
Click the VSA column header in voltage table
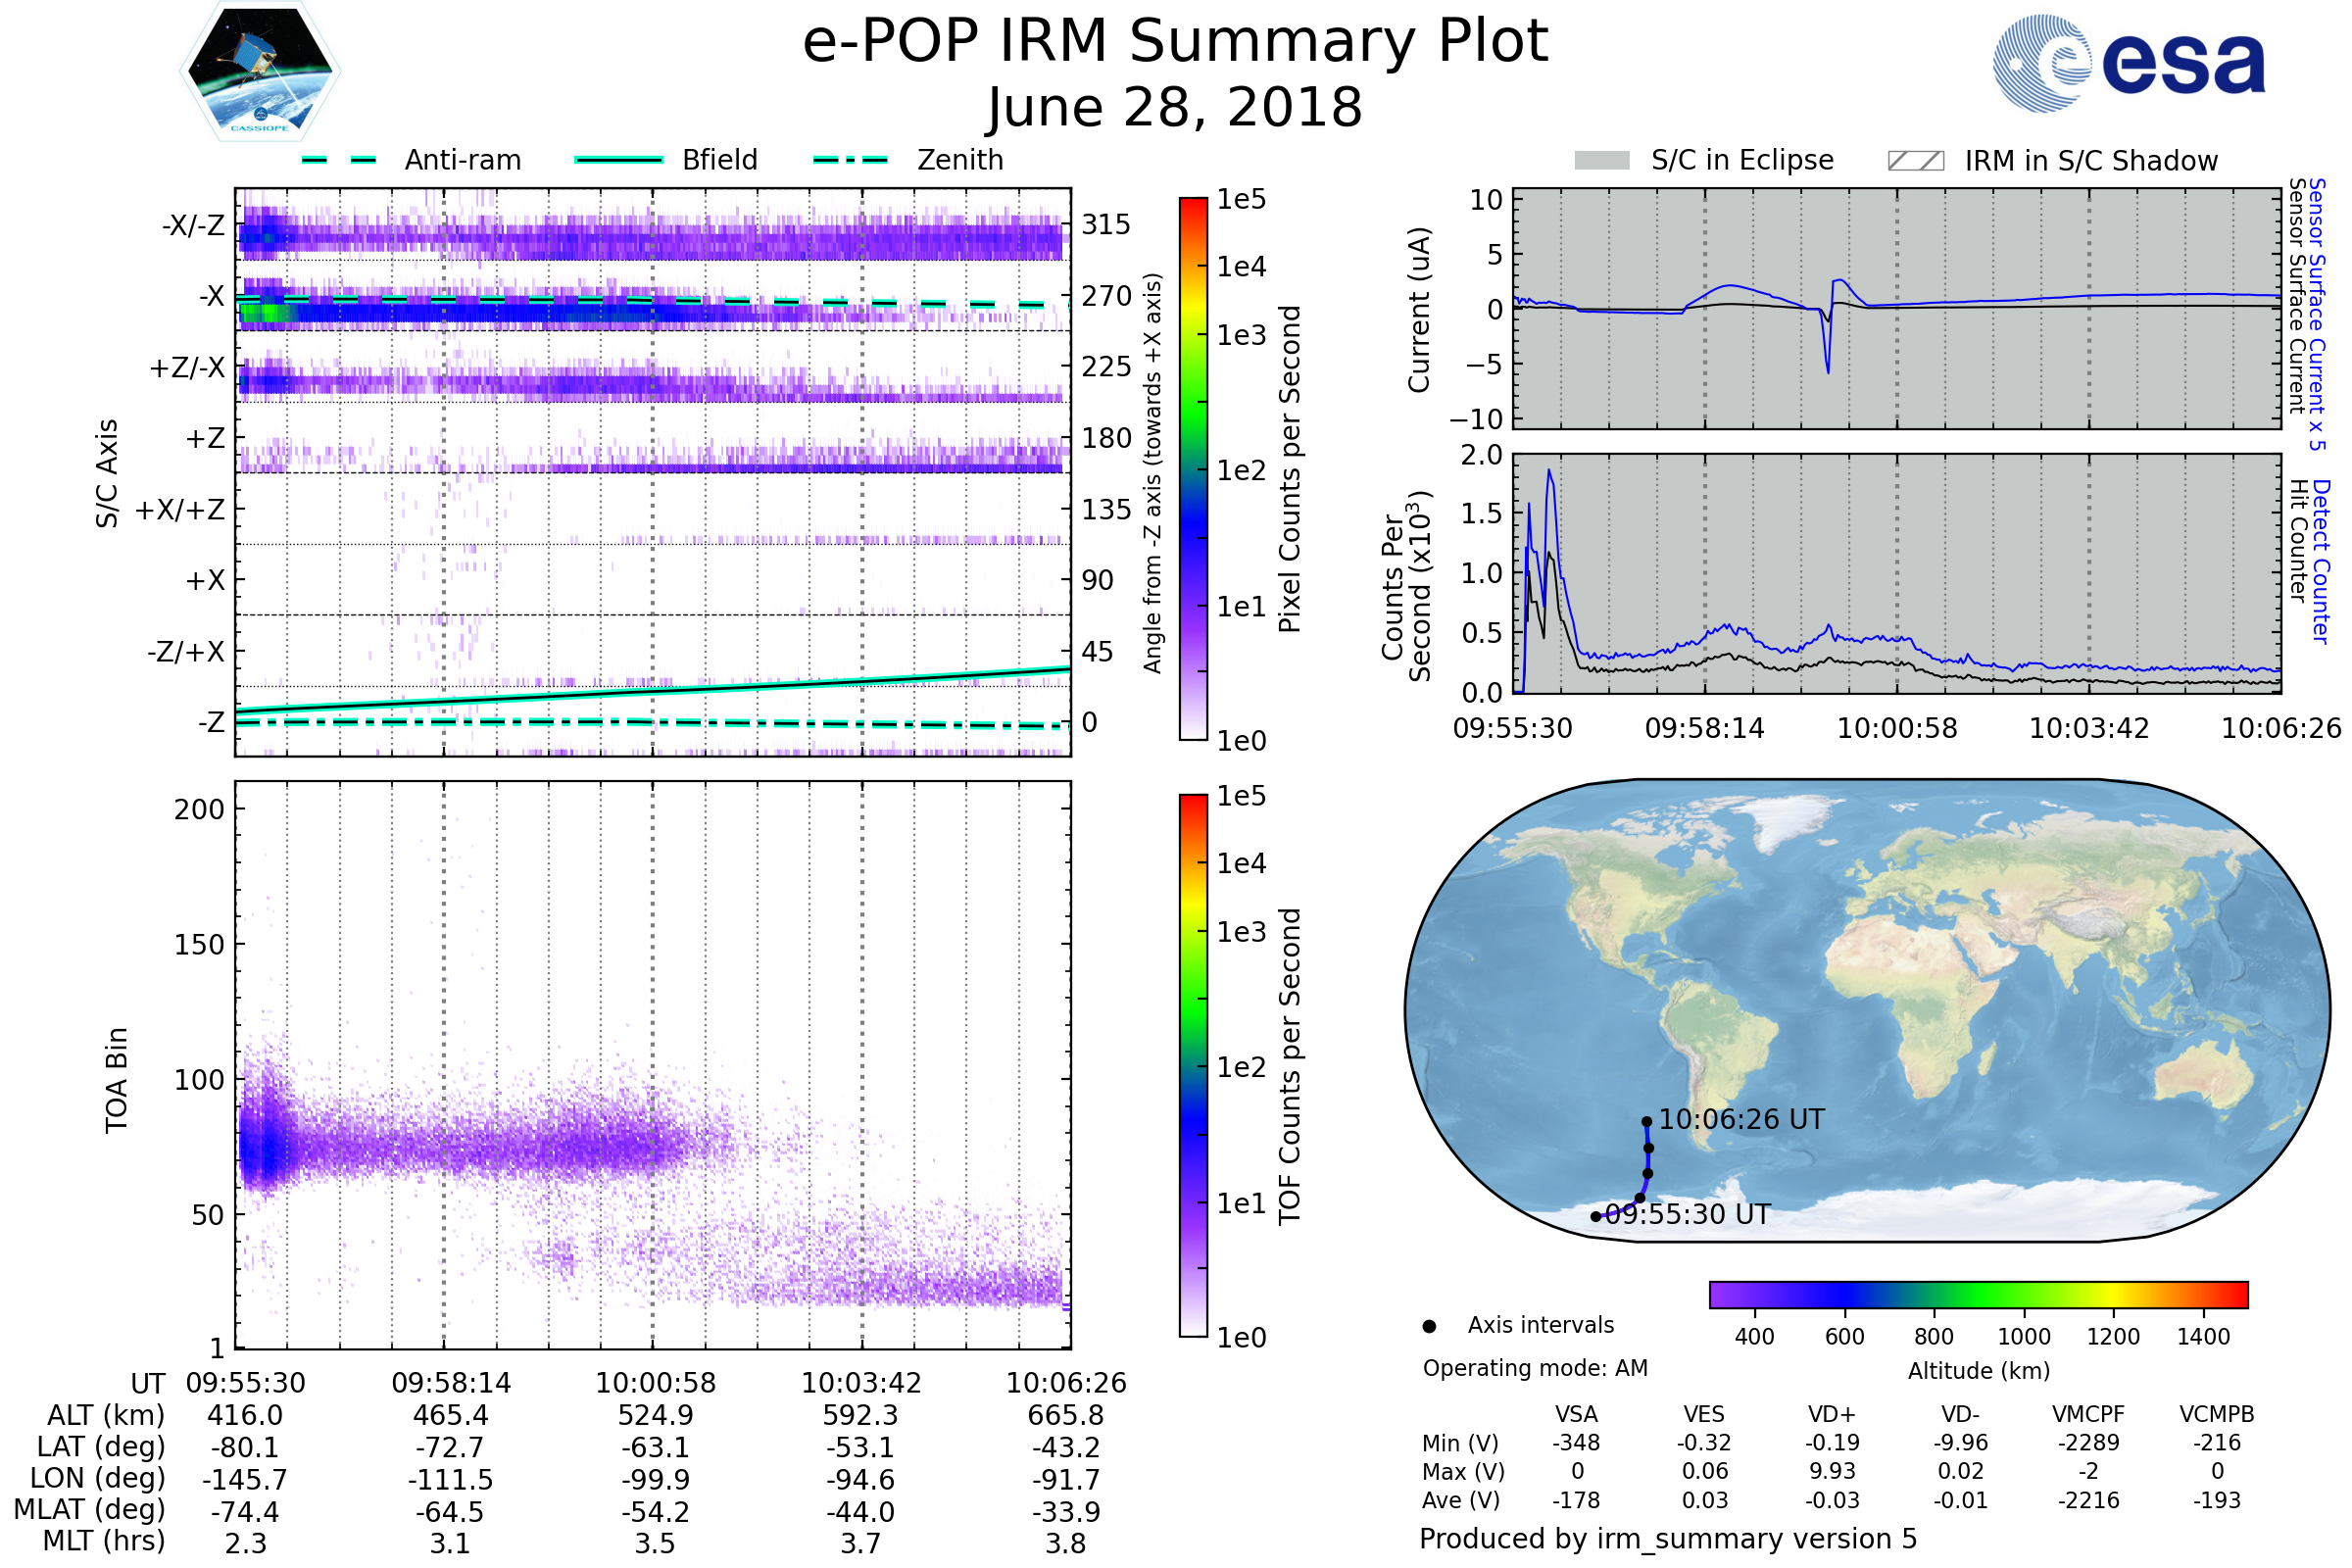click(x=1576, y=1415)
